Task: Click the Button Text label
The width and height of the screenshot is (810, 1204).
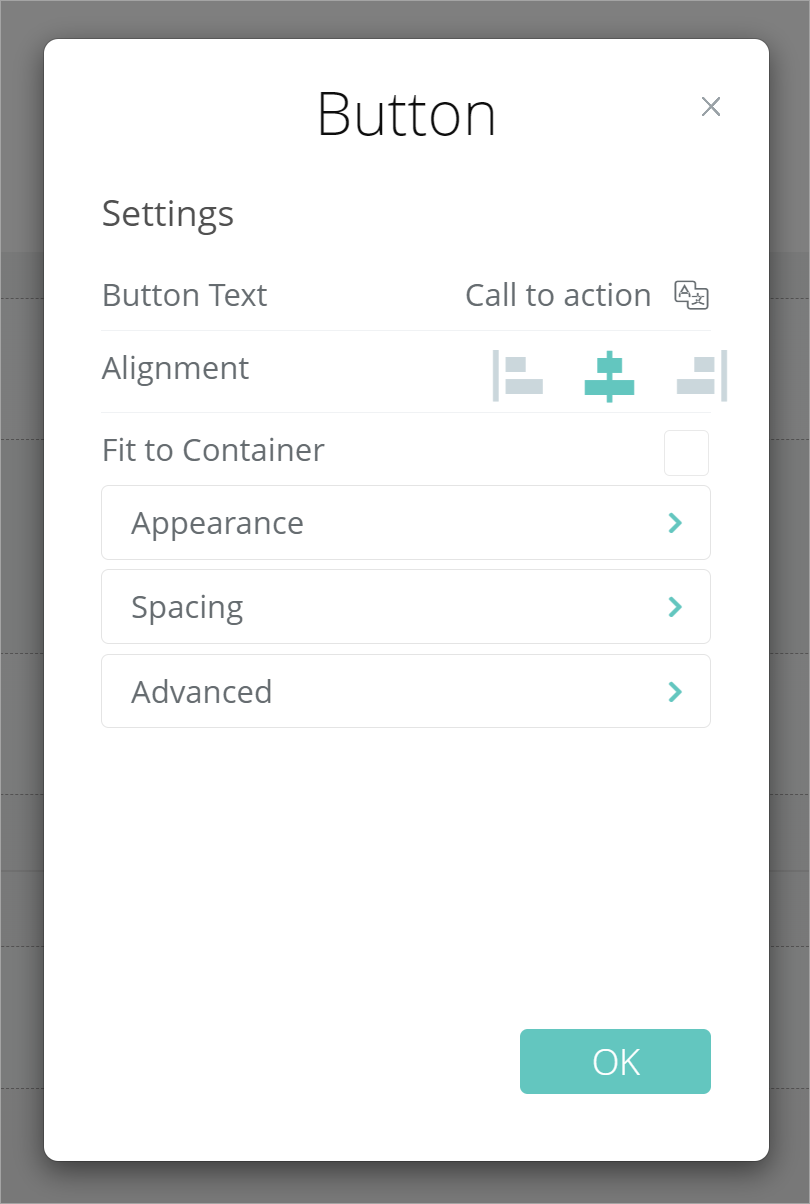Action: (x=185, y=295)
